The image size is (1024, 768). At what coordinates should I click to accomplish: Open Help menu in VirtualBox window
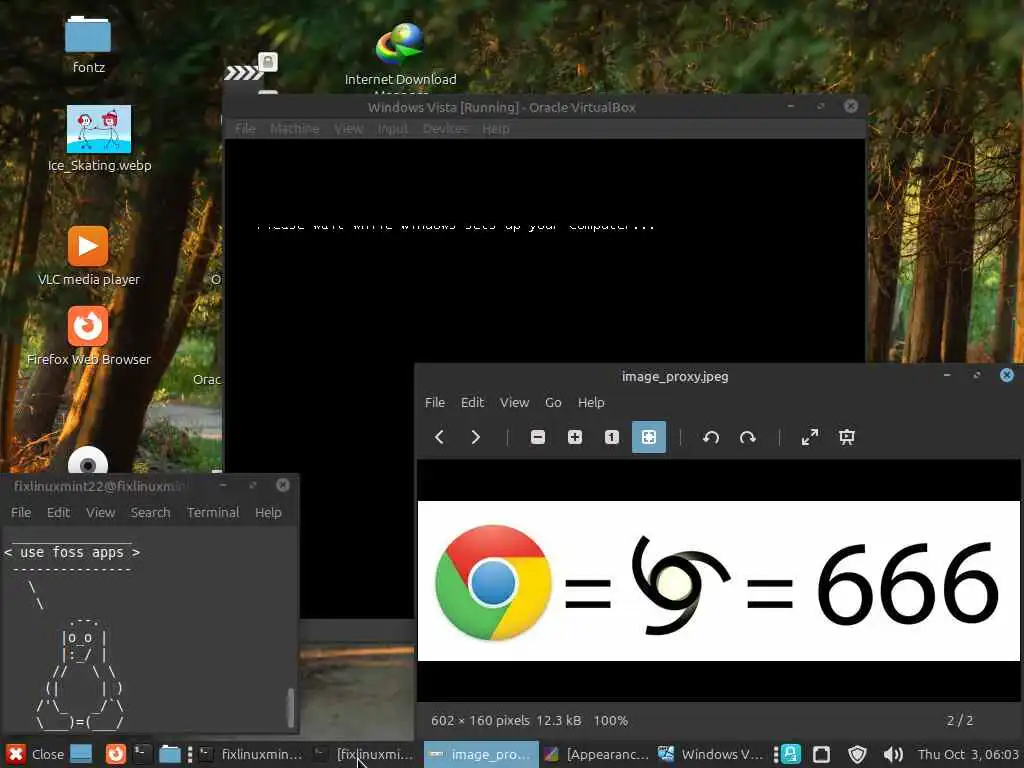point(496,129)
